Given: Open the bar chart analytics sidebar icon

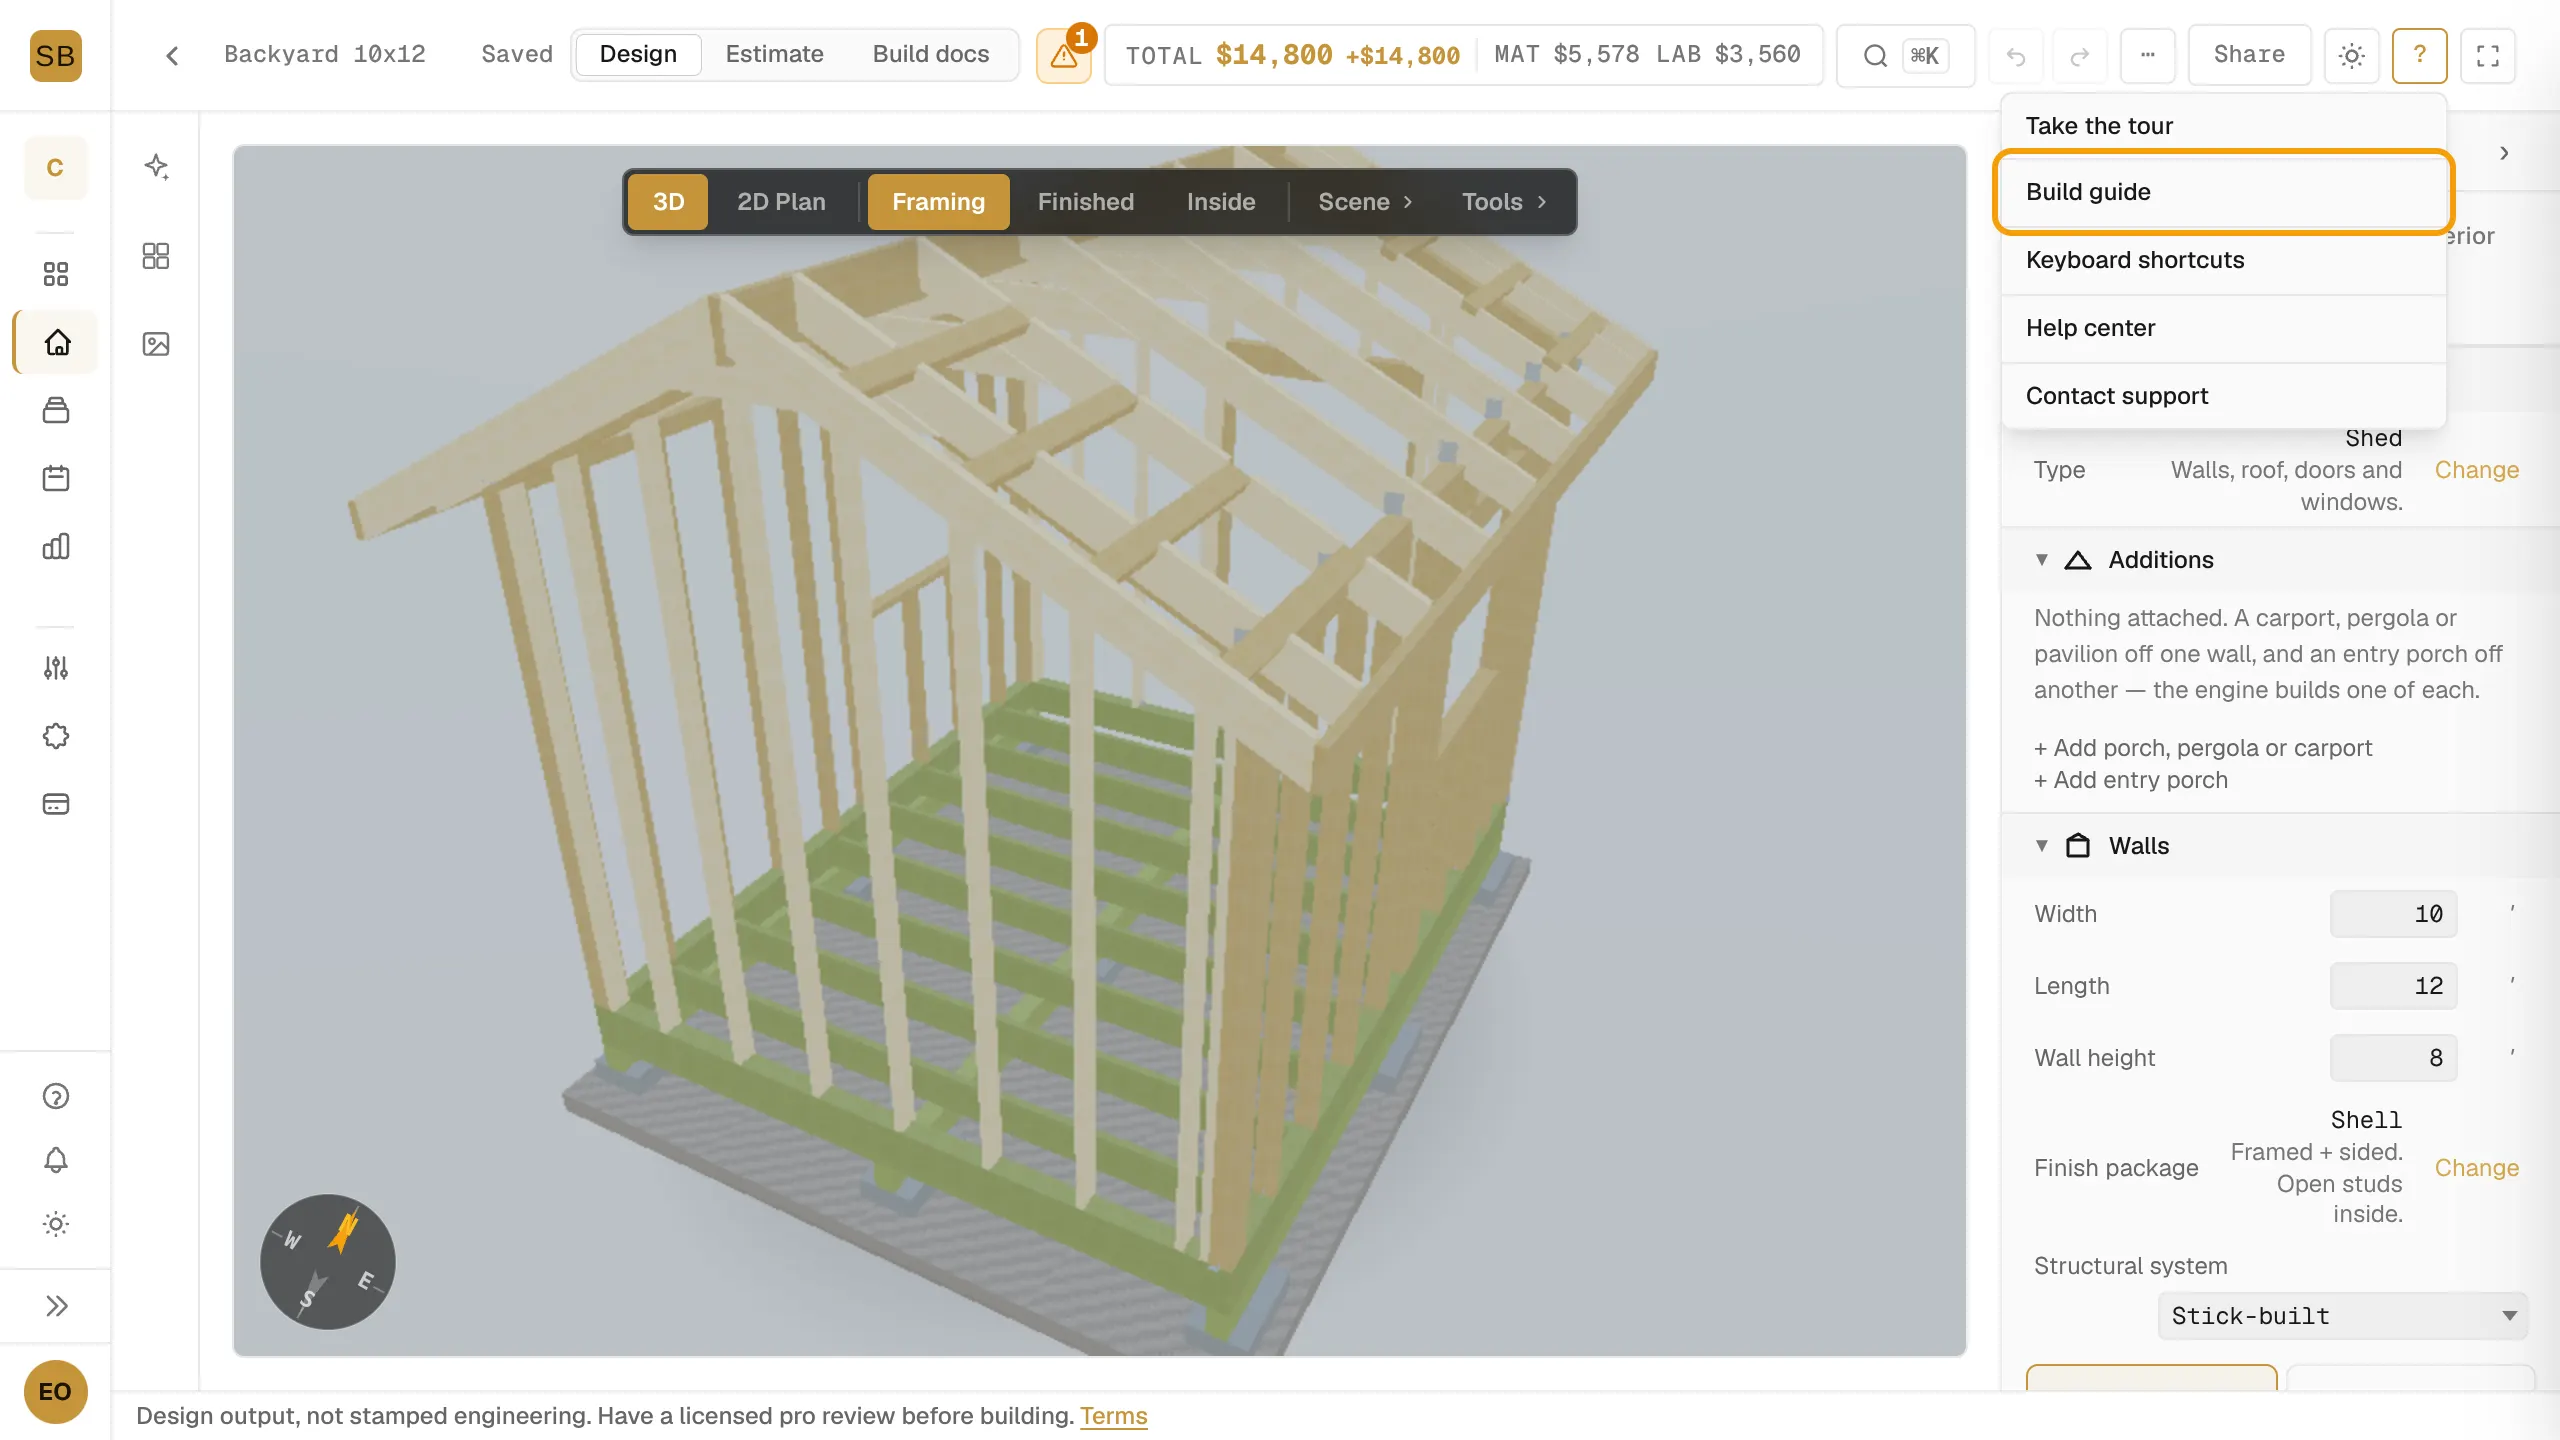Looking at the screenshot, I should (56, 546).
